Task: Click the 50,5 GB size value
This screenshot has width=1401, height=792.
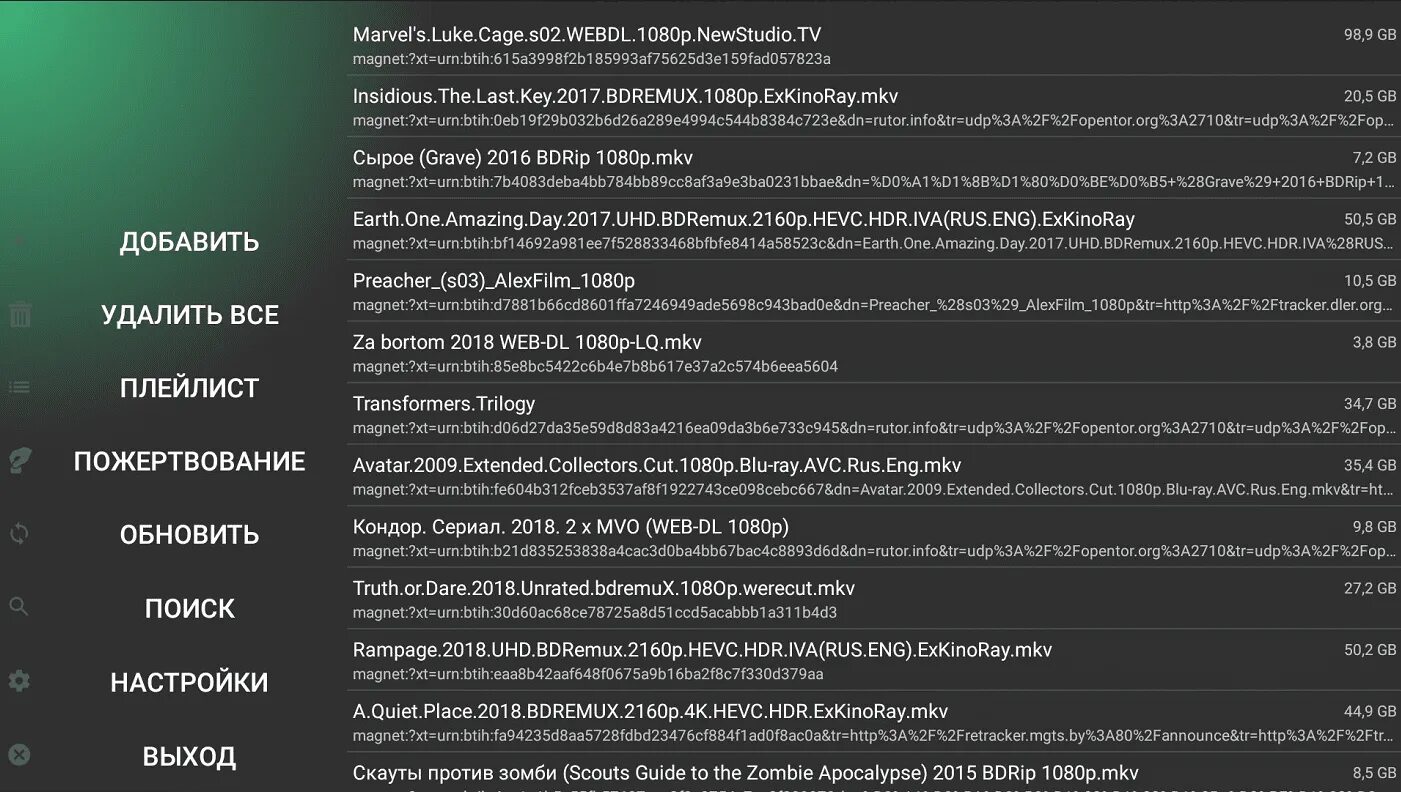Action: point(1370,219)
